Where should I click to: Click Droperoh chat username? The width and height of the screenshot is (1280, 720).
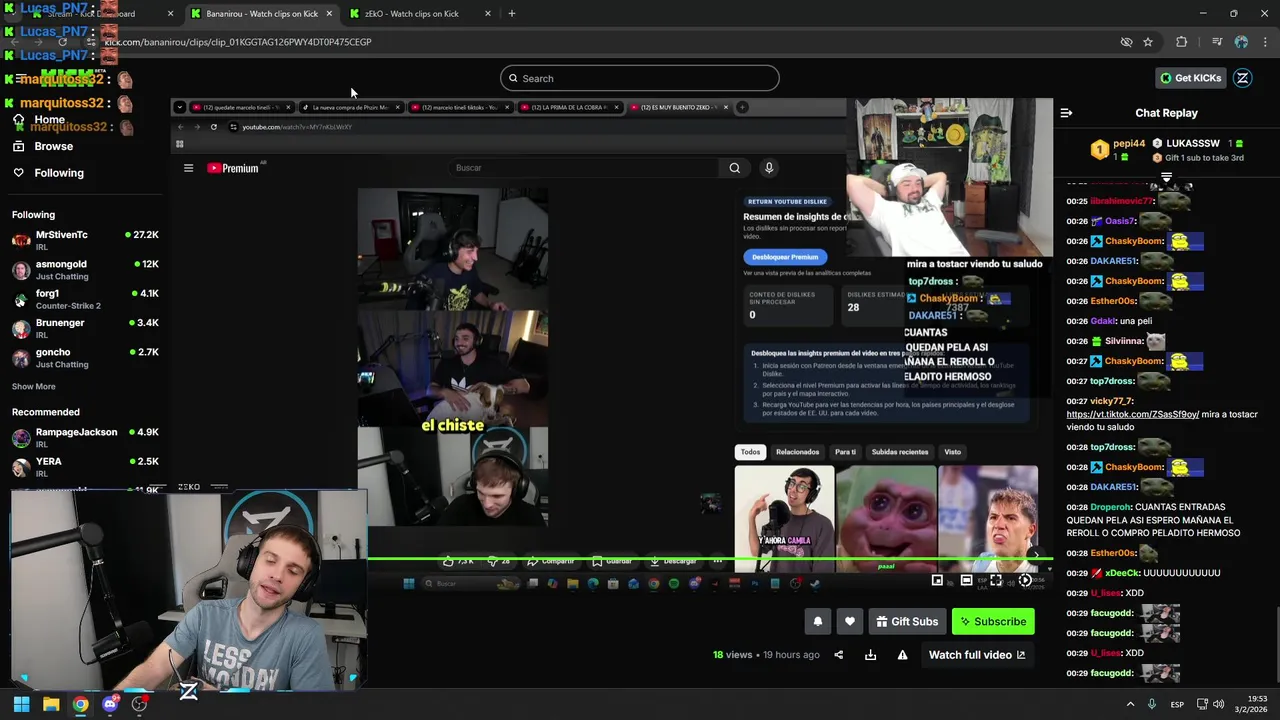coord(1112,507)
